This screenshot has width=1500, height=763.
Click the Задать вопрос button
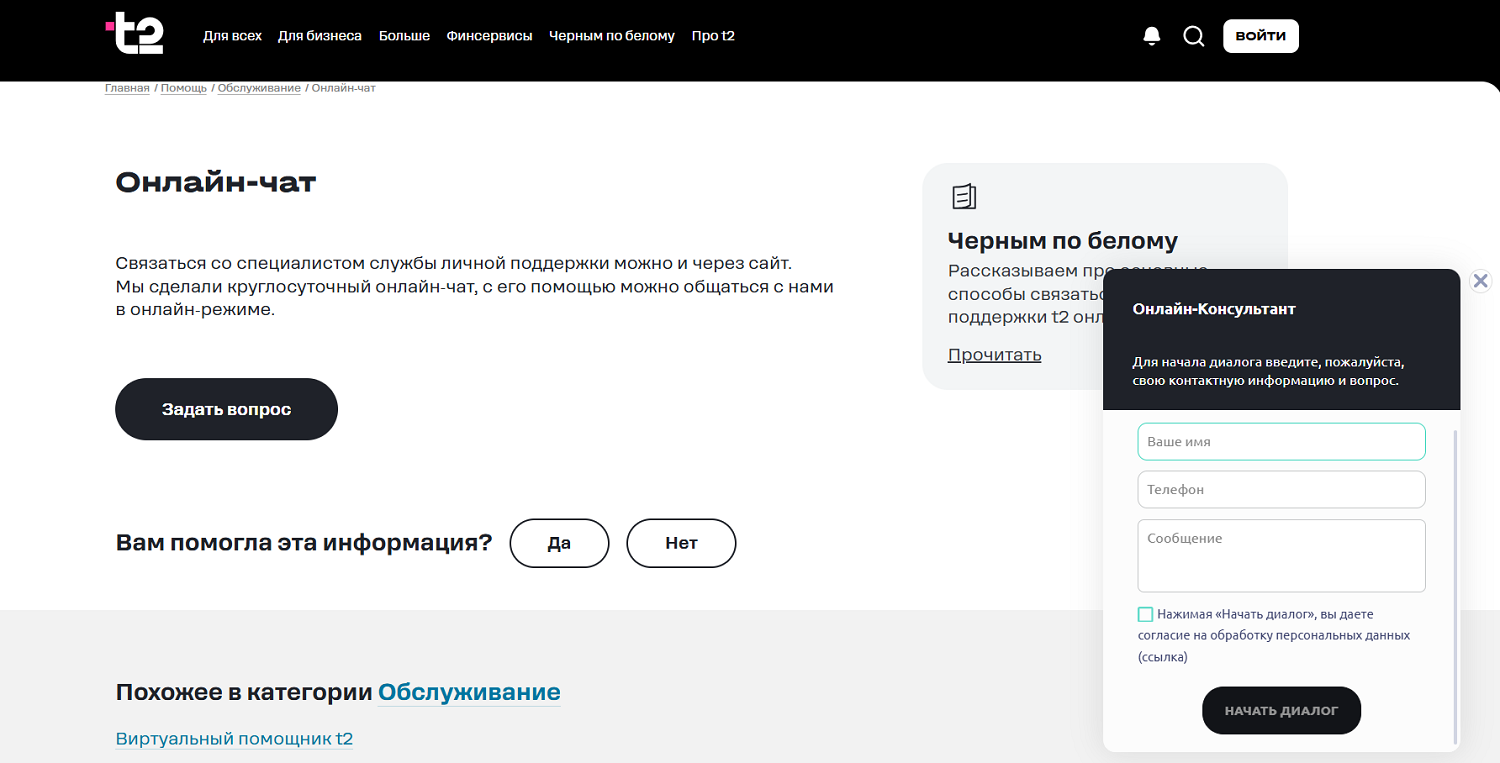click(x=226, y=409)
